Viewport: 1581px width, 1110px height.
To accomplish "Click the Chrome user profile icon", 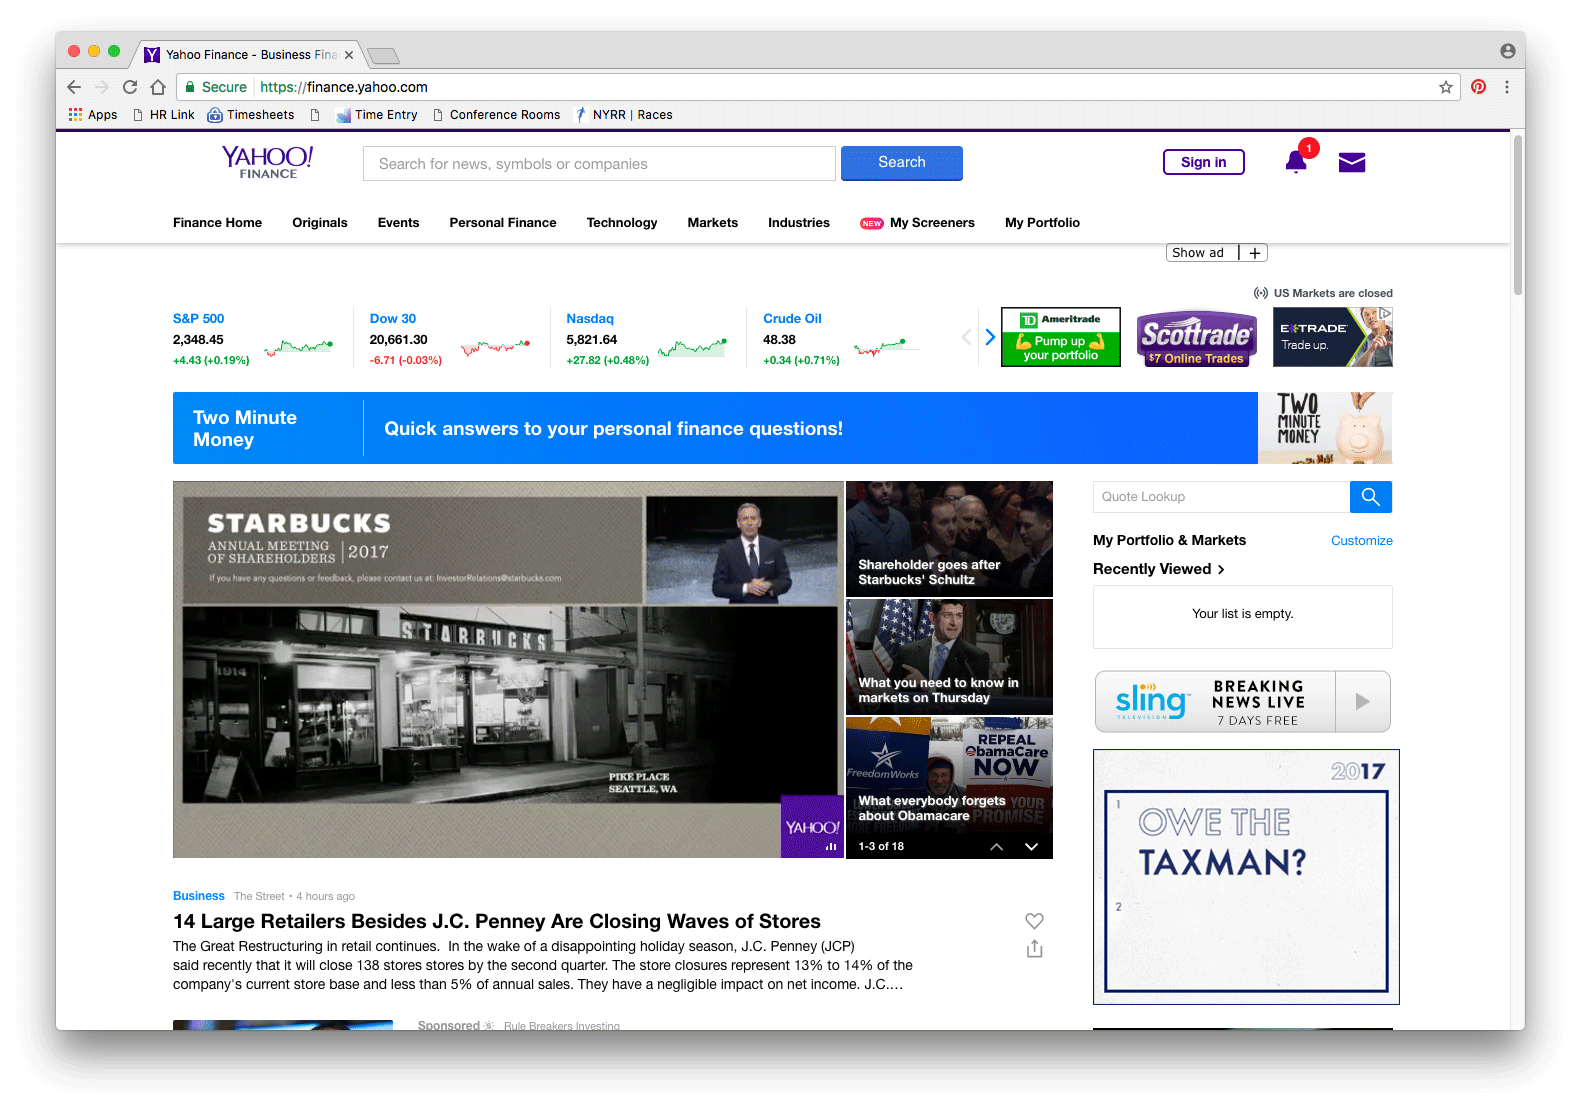I will coord(1507,51).
